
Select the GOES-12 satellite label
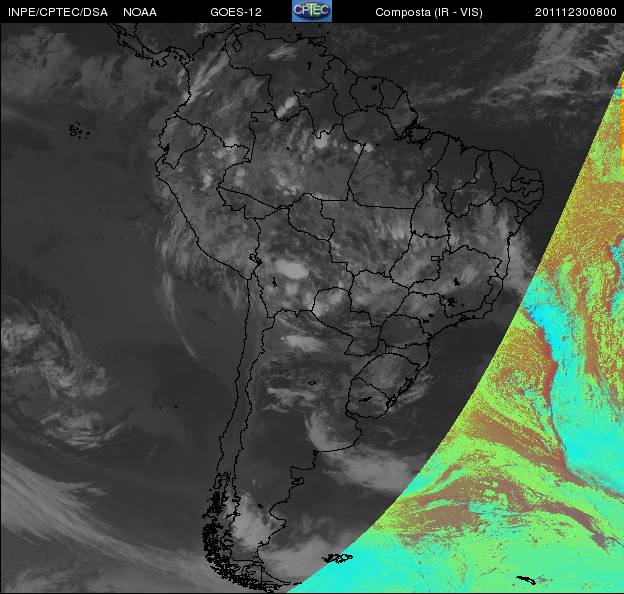(x=236, y=12)
